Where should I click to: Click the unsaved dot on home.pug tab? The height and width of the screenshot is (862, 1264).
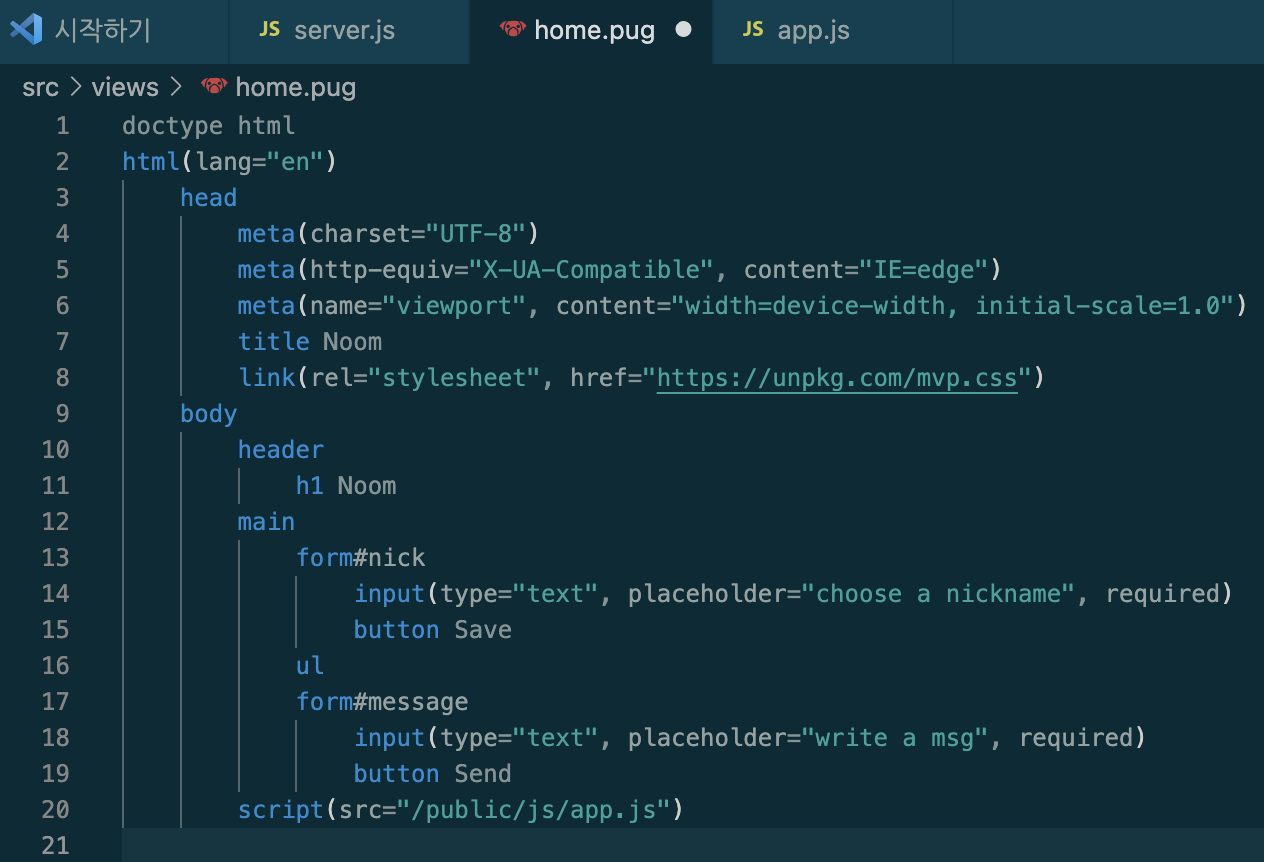(684, 30)
